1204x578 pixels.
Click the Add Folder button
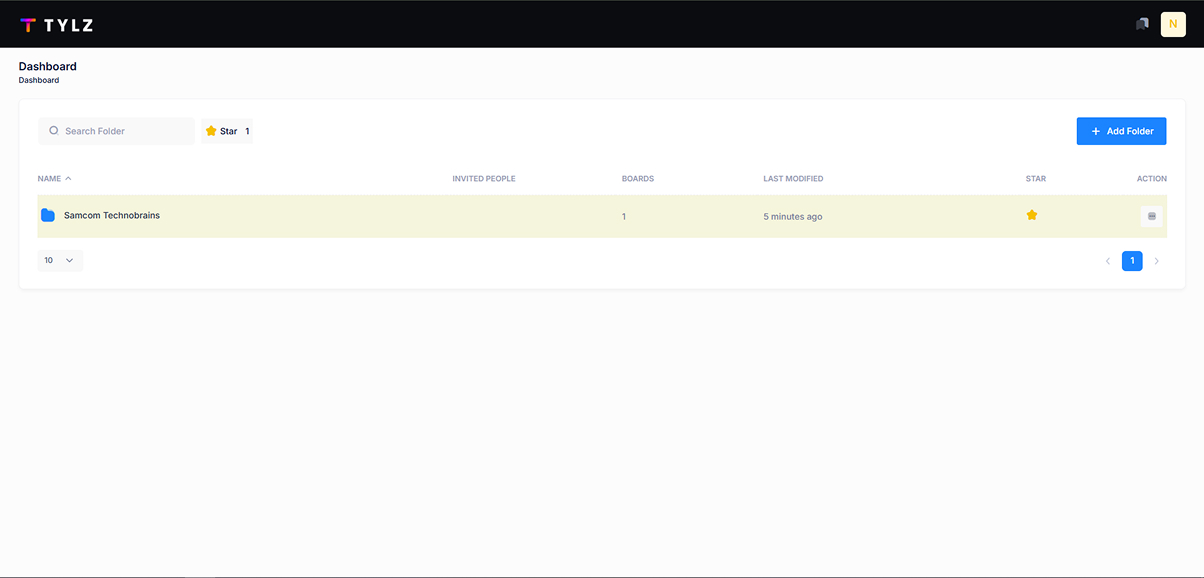(1121, 131)
